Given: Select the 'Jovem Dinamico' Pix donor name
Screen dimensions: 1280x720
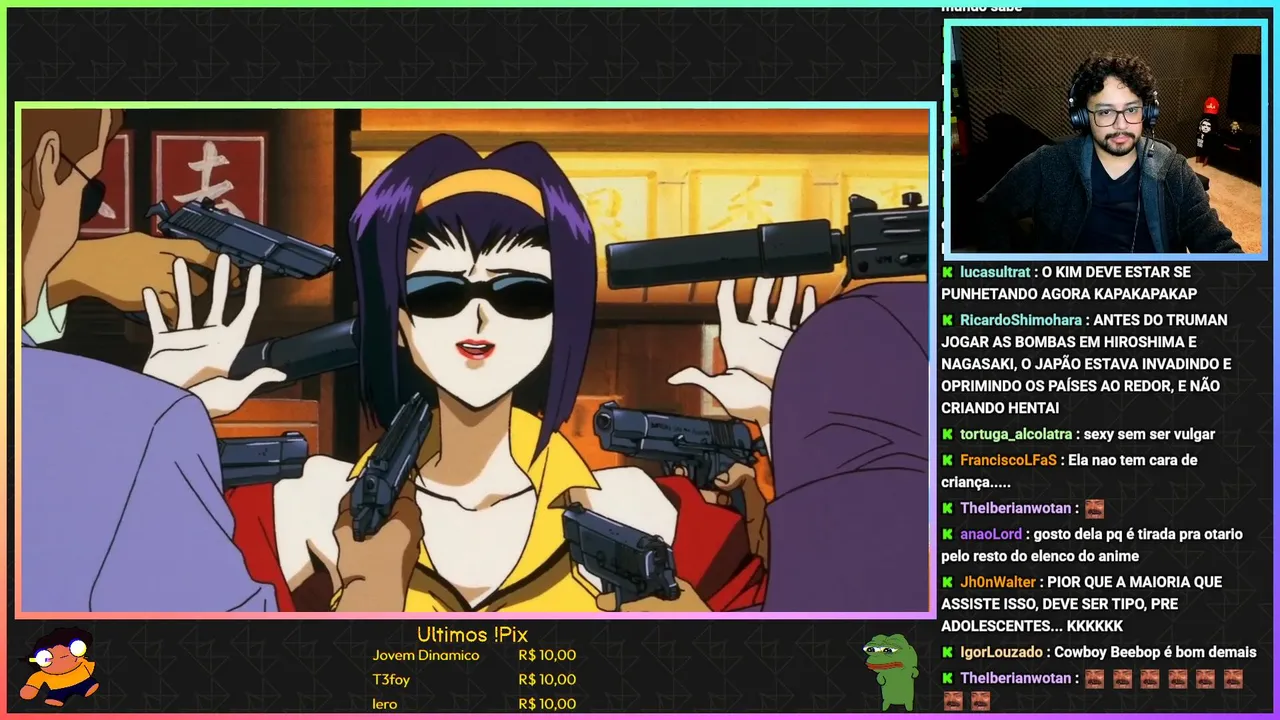Looking at the screenshot, I should 426,656.
